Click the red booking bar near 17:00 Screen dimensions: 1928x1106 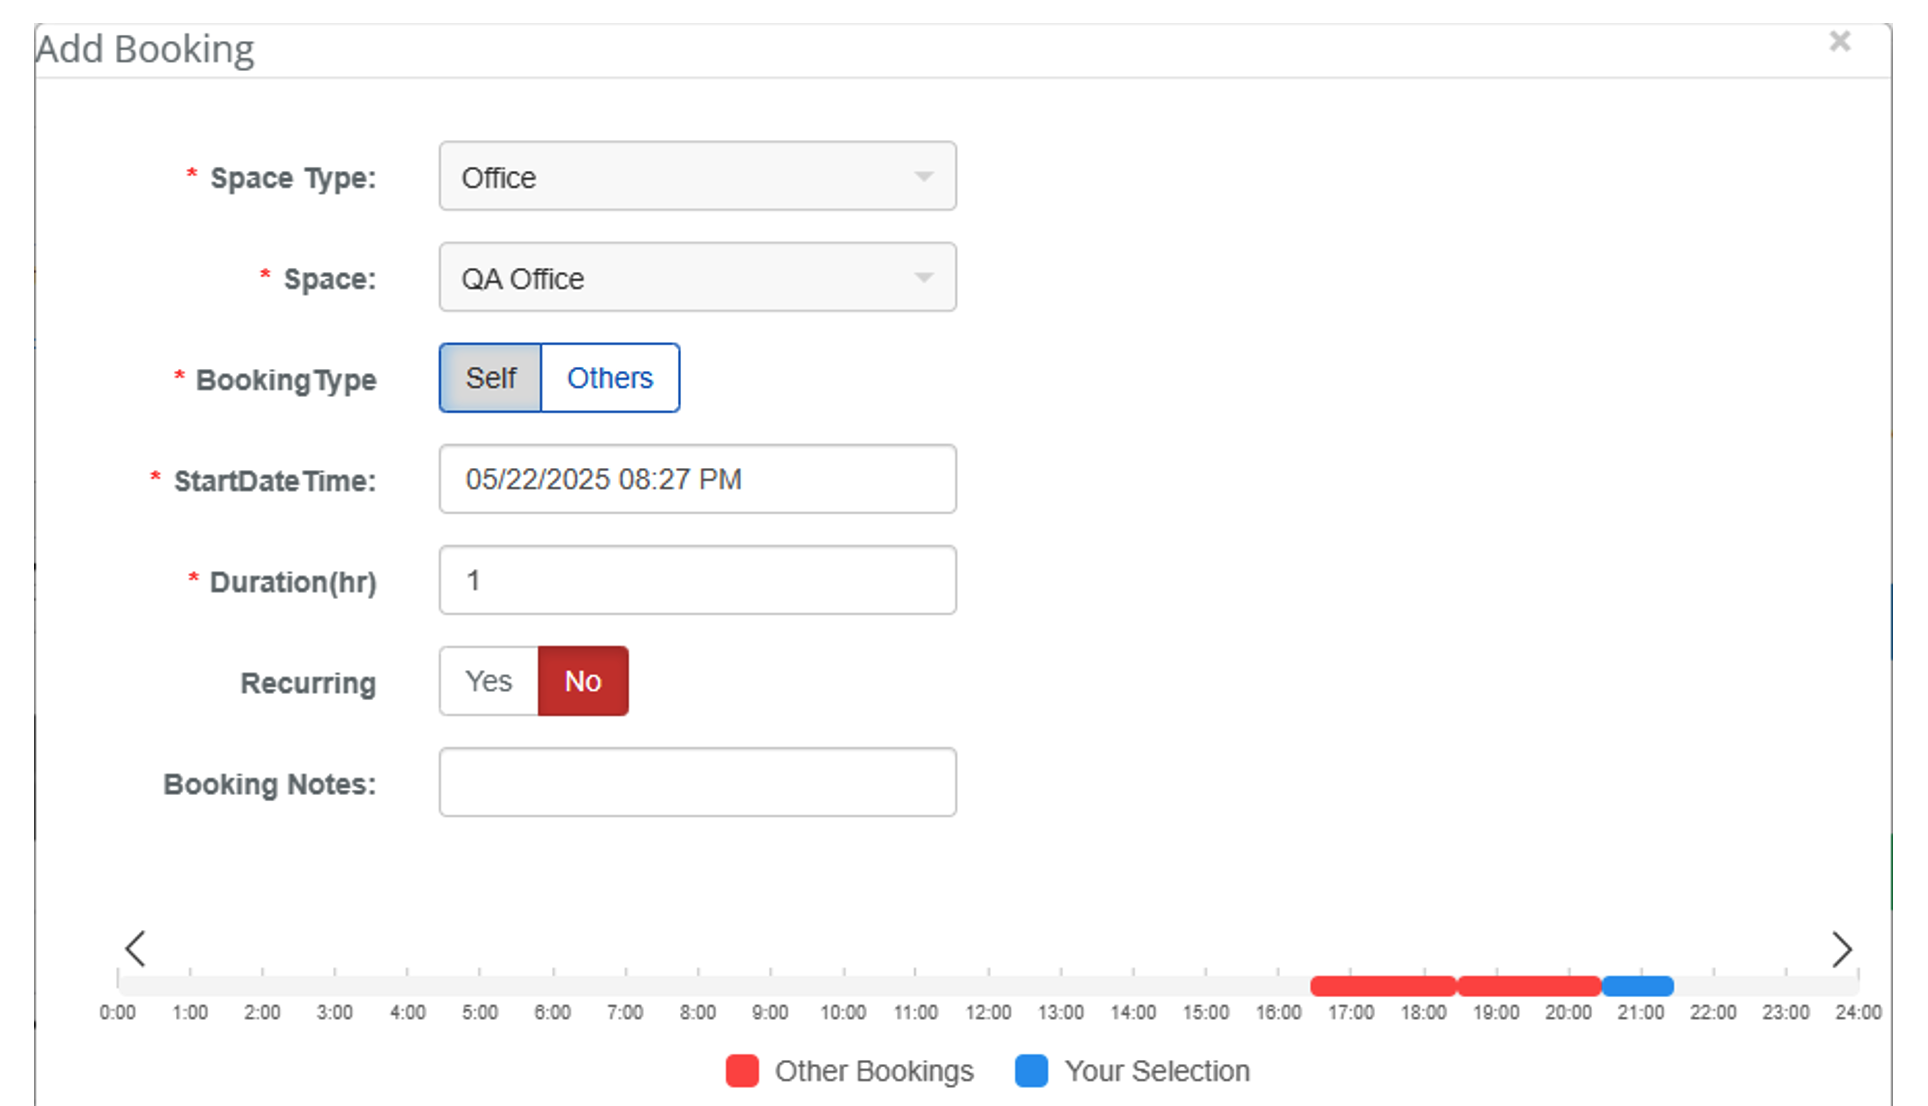tap(1383, 986)
